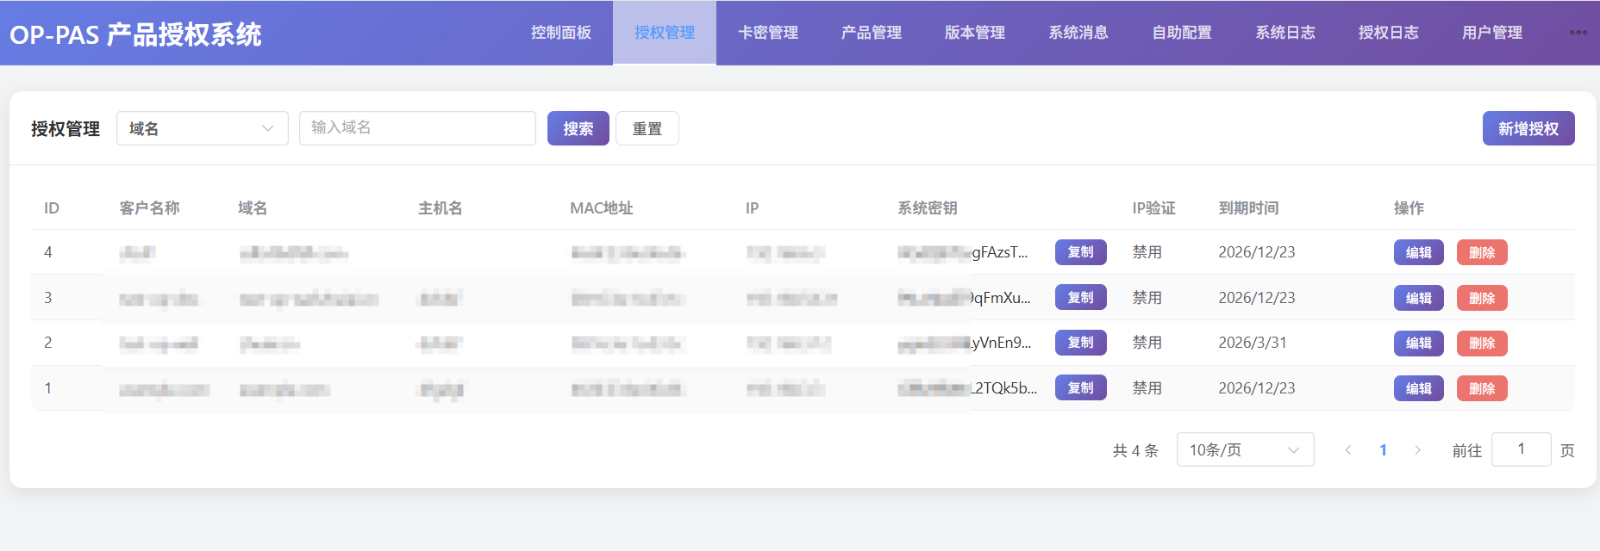Go to 卡密管理 tab
The height and width of the screenshot is (551, 1600).
tap(768, 33)
